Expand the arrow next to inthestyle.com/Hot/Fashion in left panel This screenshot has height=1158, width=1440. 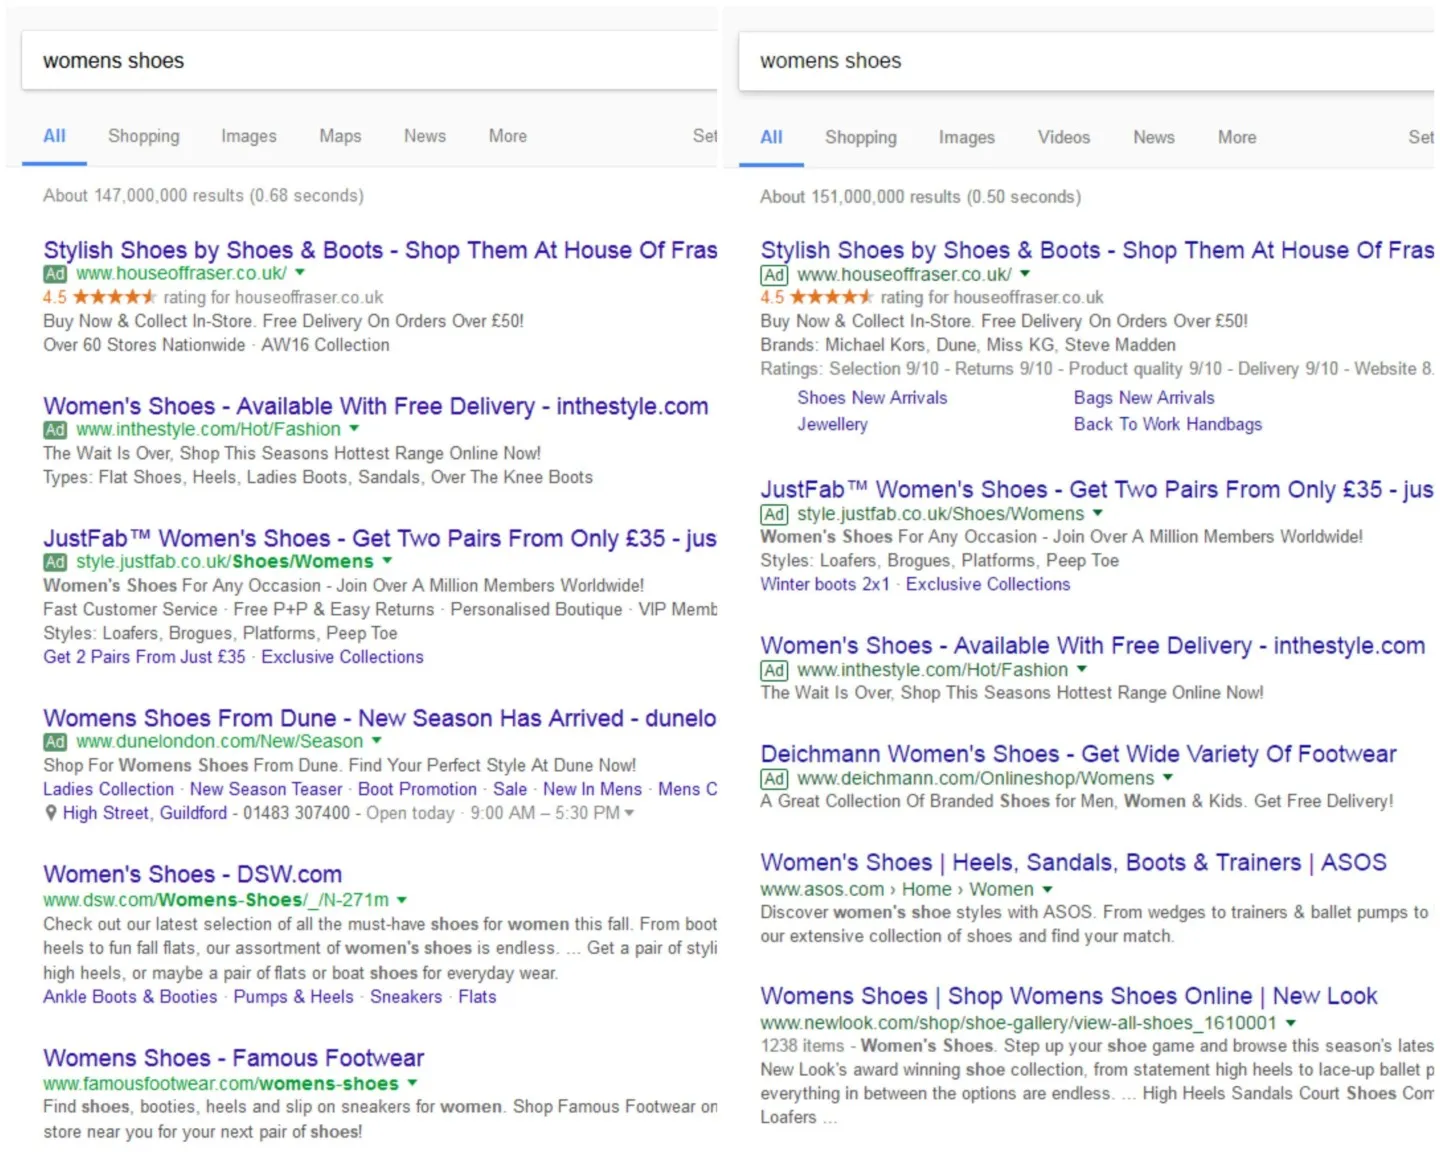pyautogui.click(x=354, y=428)
